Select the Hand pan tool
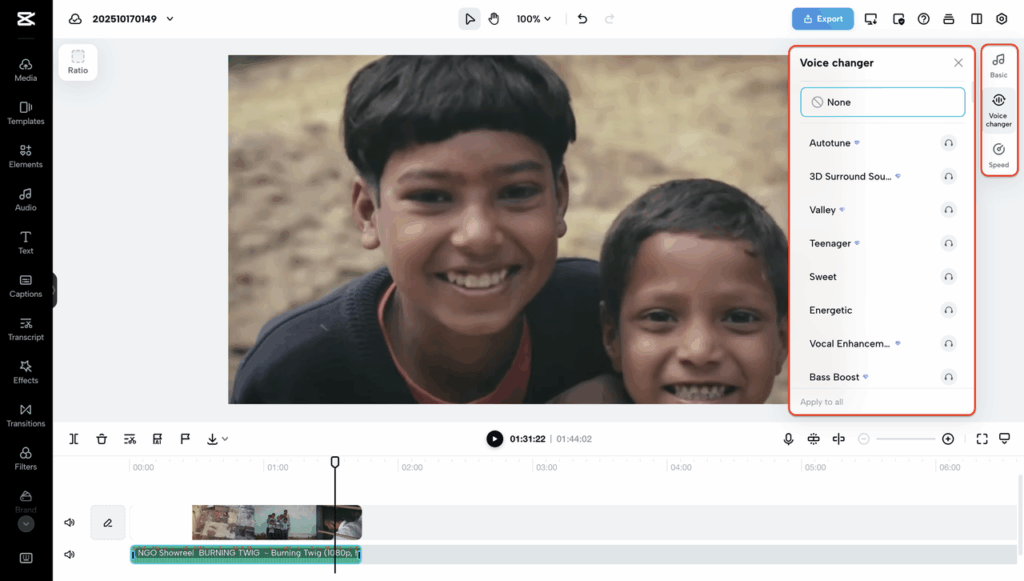 coord(494,19)
